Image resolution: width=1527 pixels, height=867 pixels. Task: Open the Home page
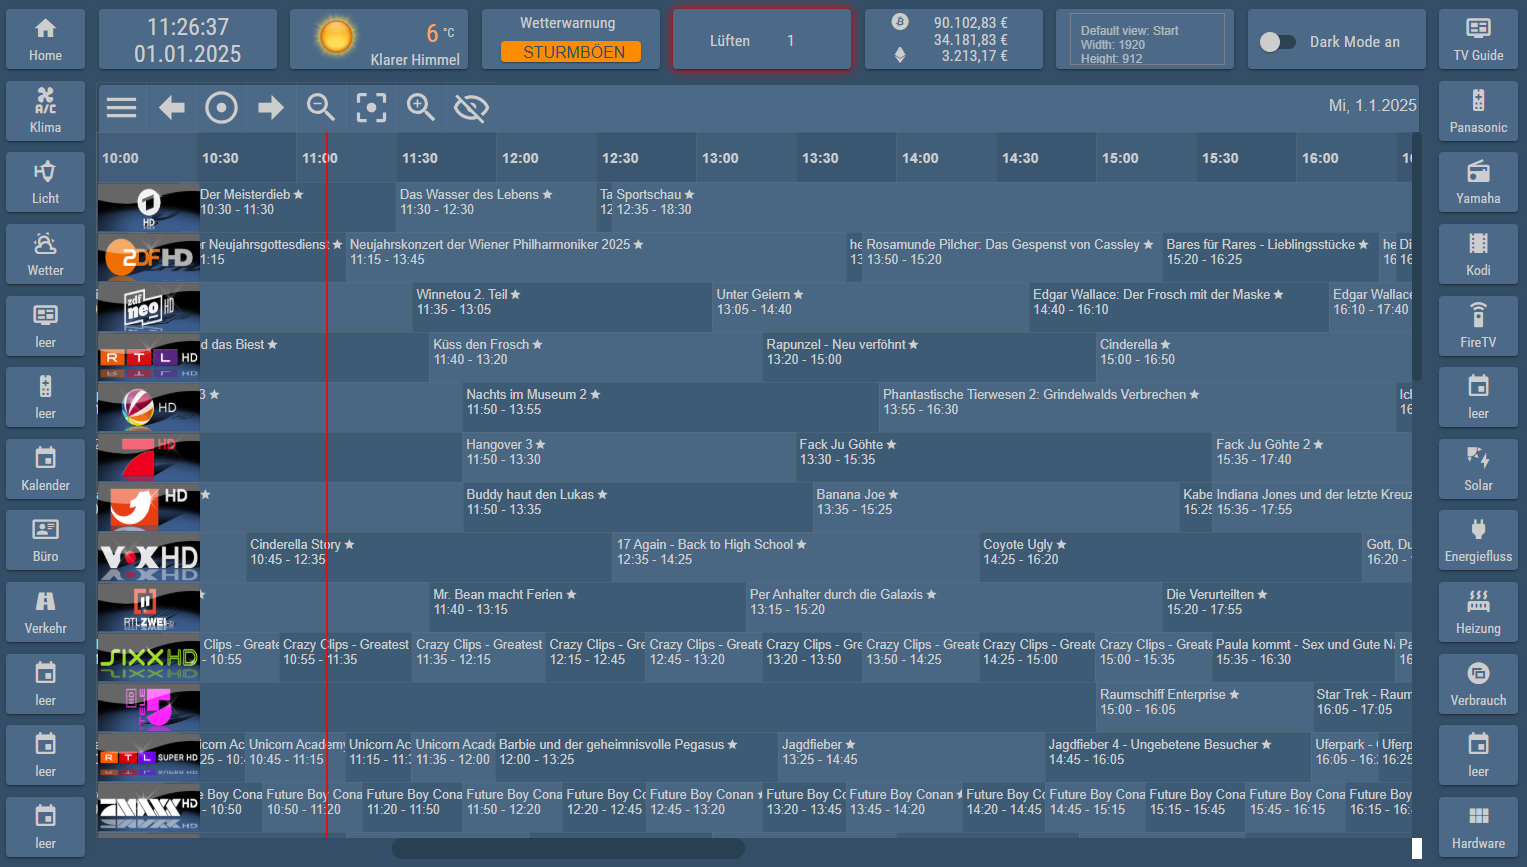tap(45, 39)
